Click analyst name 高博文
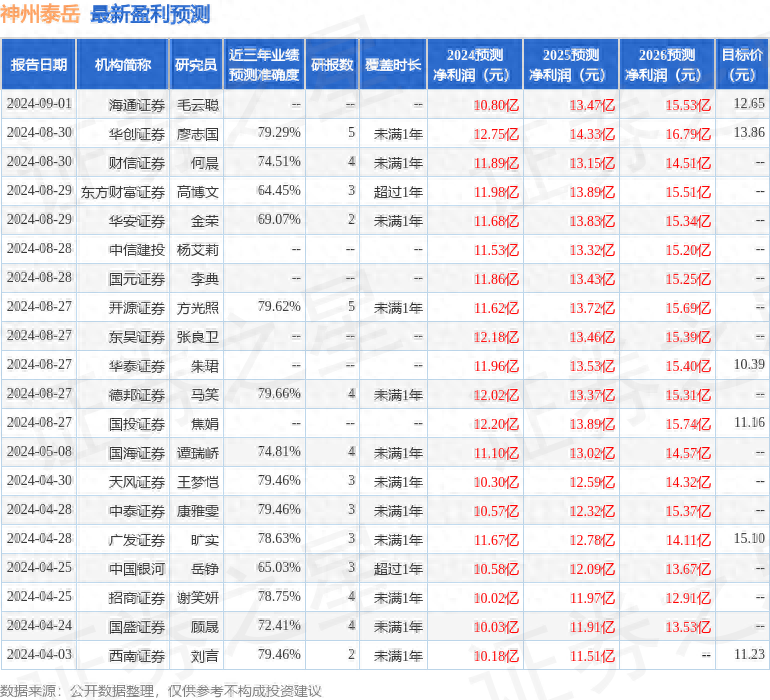 (197, 193)
